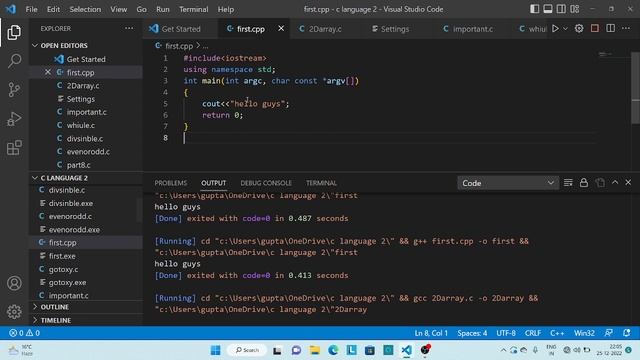Stop the running code with red square
The height and width of the screenshot is (360, 640).
tap(595, 29)
